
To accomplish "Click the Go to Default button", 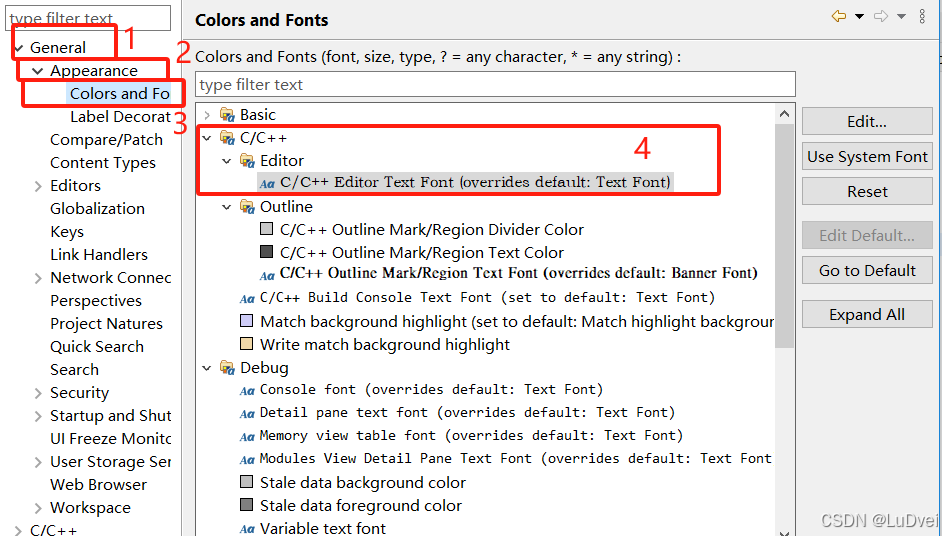I will [867, 270].
